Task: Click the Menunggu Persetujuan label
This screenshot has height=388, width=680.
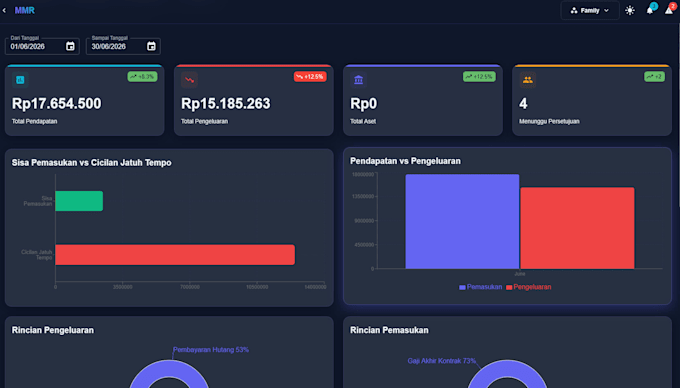Action: 549,121
